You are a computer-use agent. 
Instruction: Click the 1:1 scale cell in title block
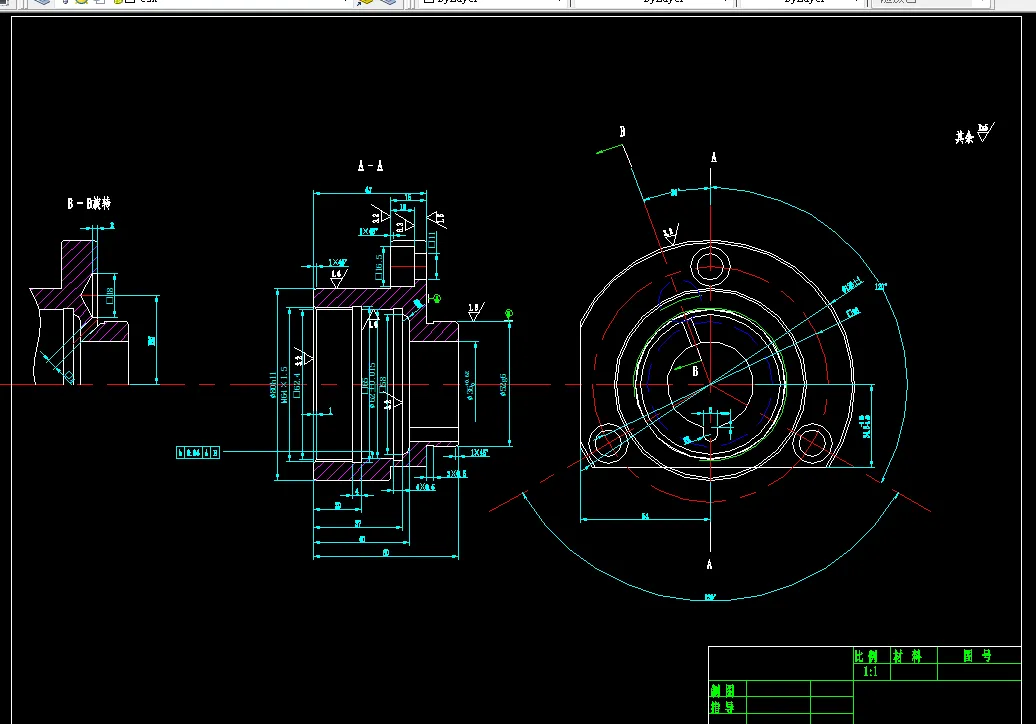[871, 672]
